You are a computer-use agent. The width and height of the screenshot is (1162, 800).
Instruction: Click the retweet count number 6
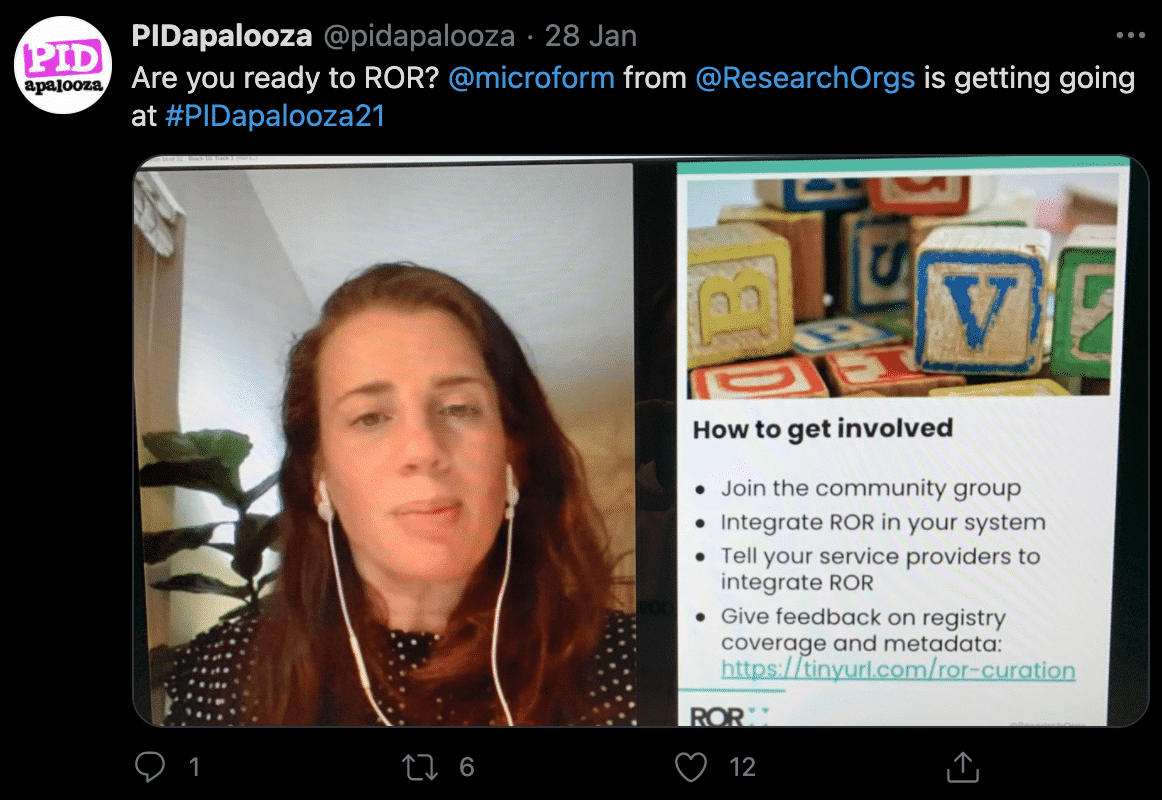466,767
